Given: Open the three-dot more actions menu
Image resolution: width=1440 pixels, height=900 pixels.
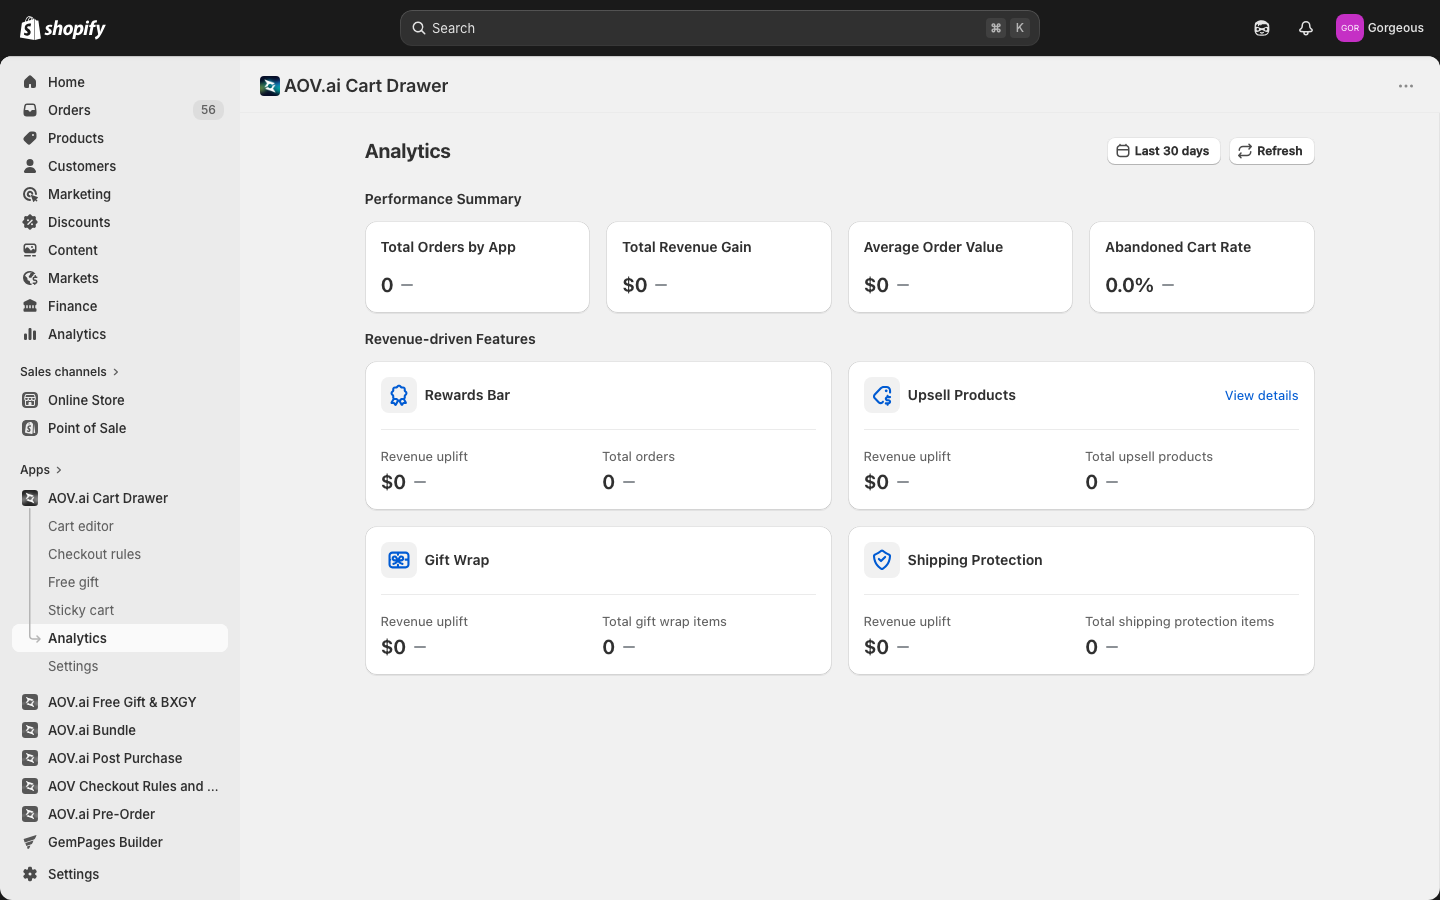Looking at the screenshot, I should 1406,86.
